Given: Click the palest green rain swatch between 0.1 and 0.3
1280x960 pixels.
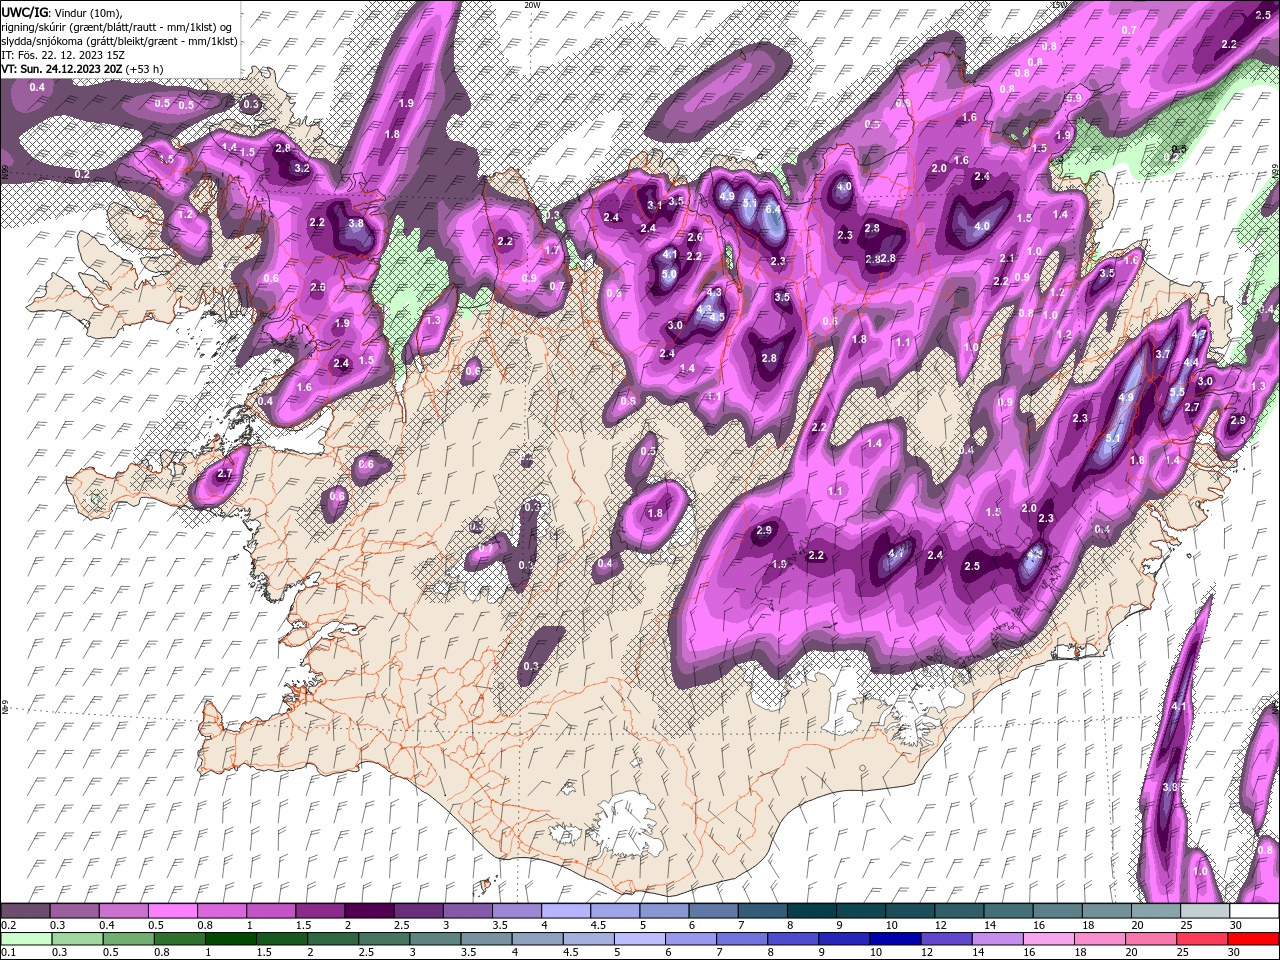Looking at the screenshot, I should click(25, 938).
